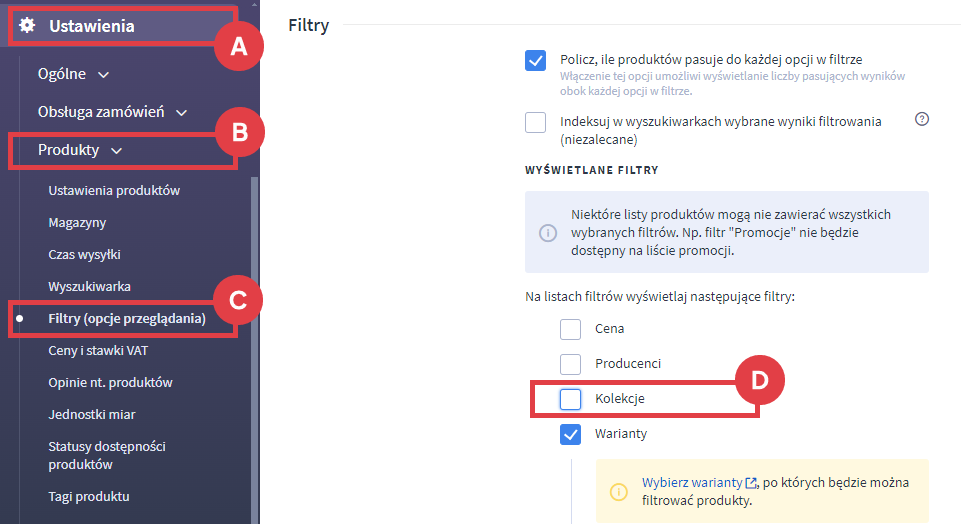Uncheck the Warianty filter checkbox
This screenshot has width=961, height=524.
tap(570, 434)
